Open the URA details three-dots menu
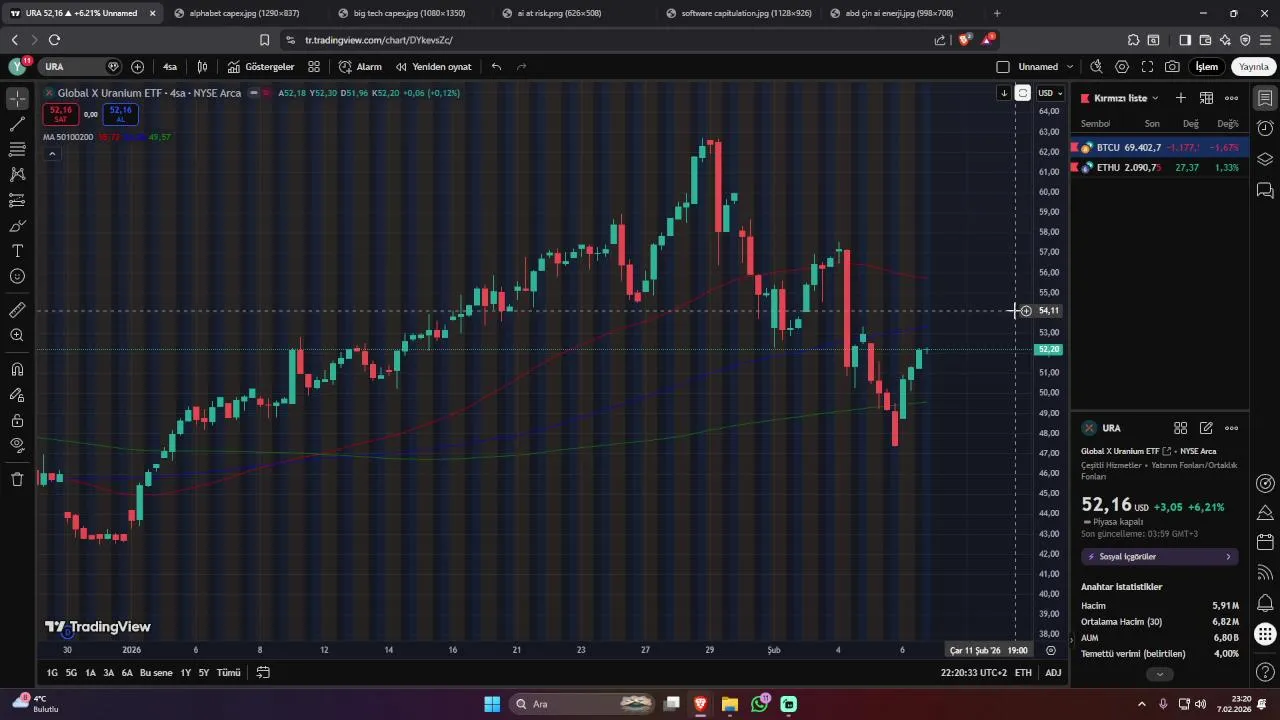1280x720 pixels. pos(1232,428)
